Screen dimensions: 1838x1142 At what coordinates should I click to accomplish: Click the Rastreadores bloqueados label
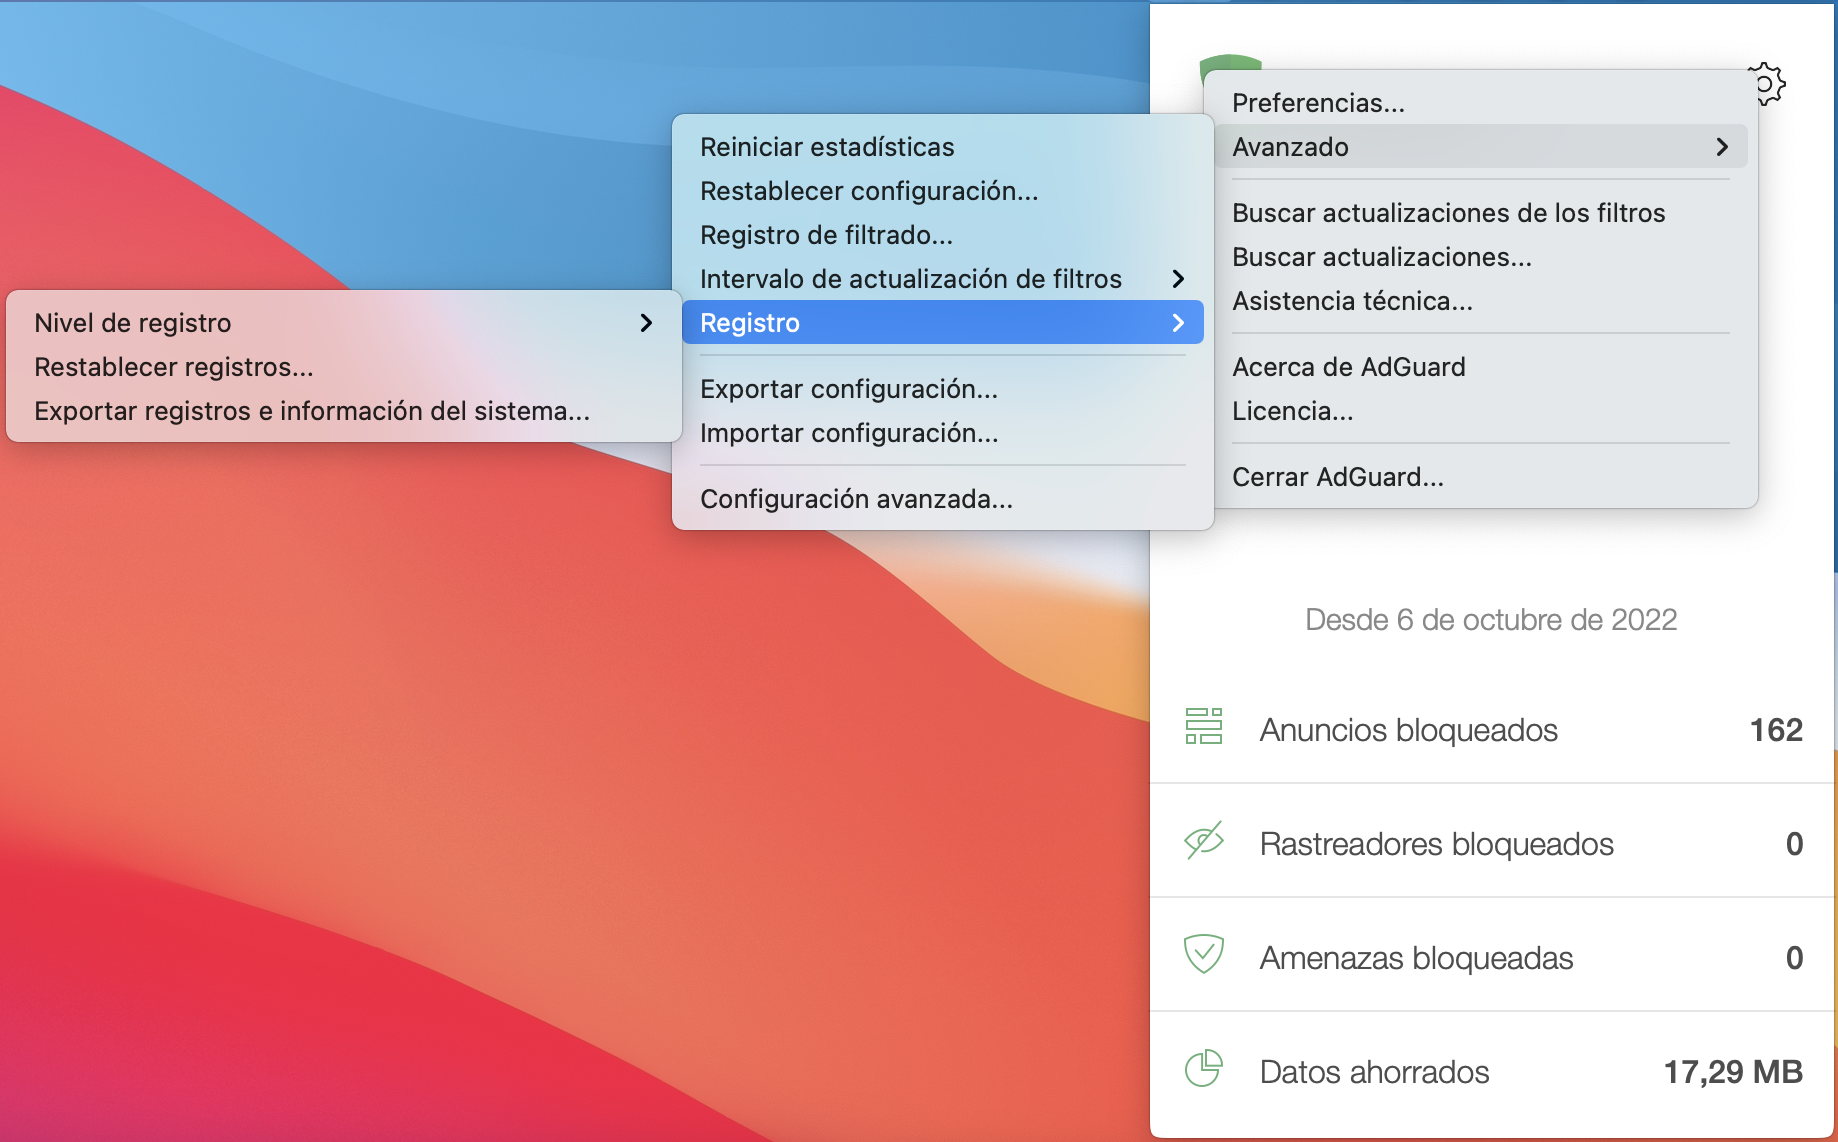[x=1436, y=844]
